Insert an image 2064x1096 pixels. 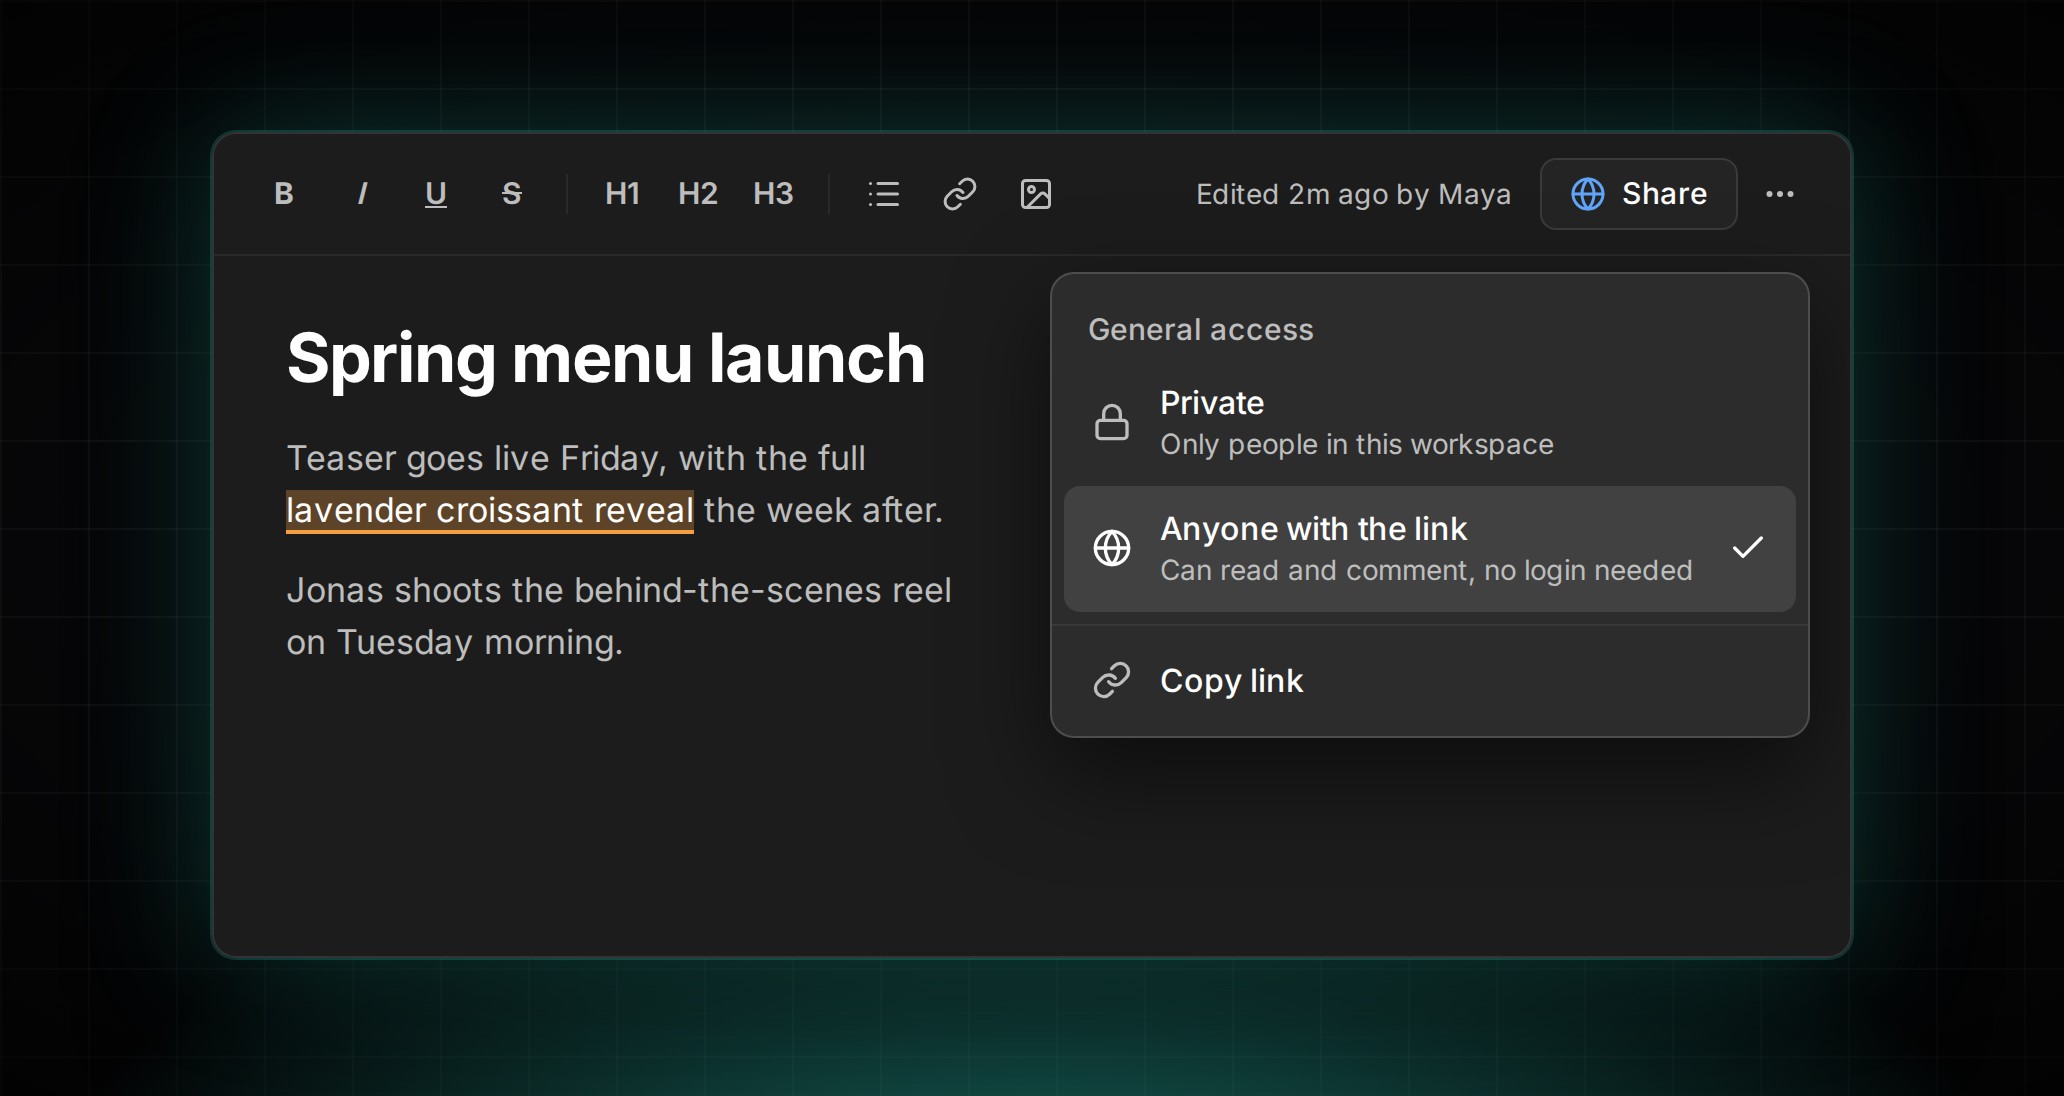click(x=1036, y=194)
